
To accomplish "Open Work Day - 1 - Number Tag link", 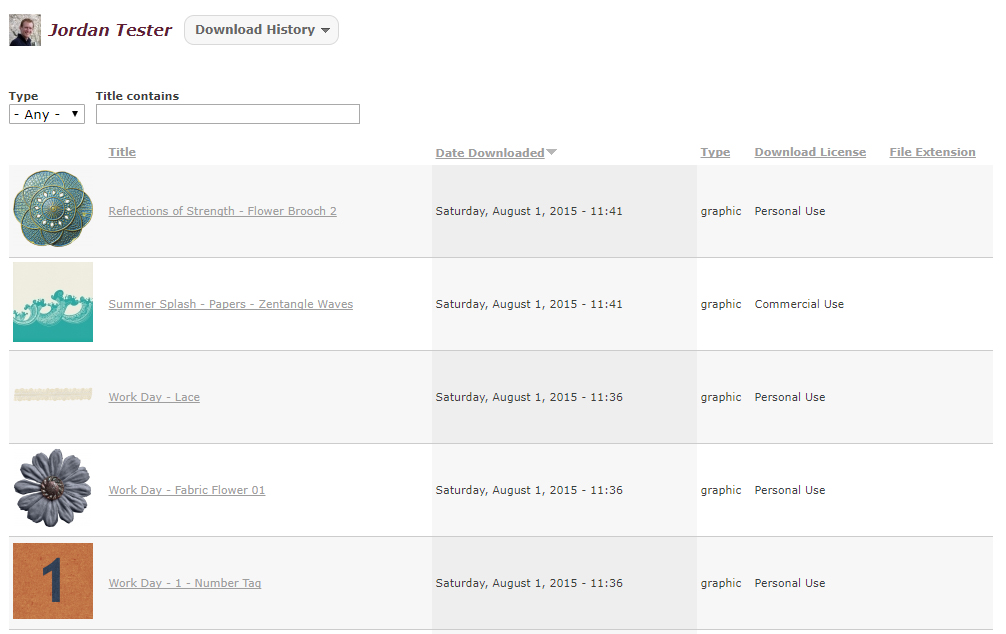I will 185,583.
